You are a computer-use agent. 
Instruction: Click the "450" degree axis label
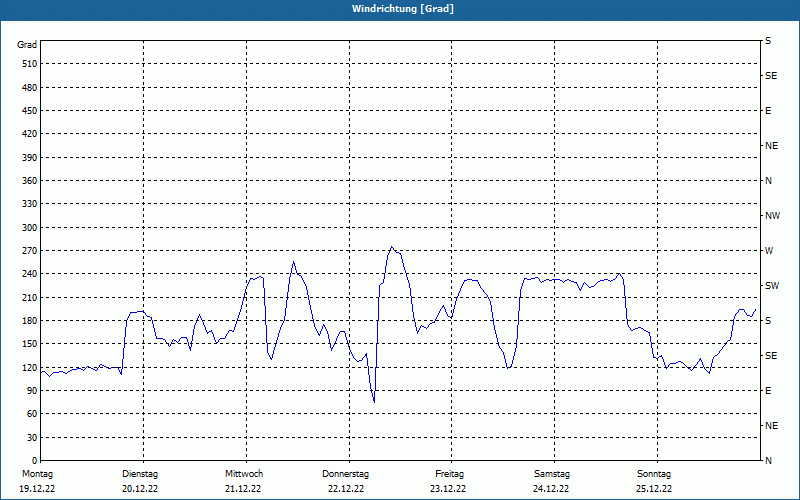tap(30, 111)
